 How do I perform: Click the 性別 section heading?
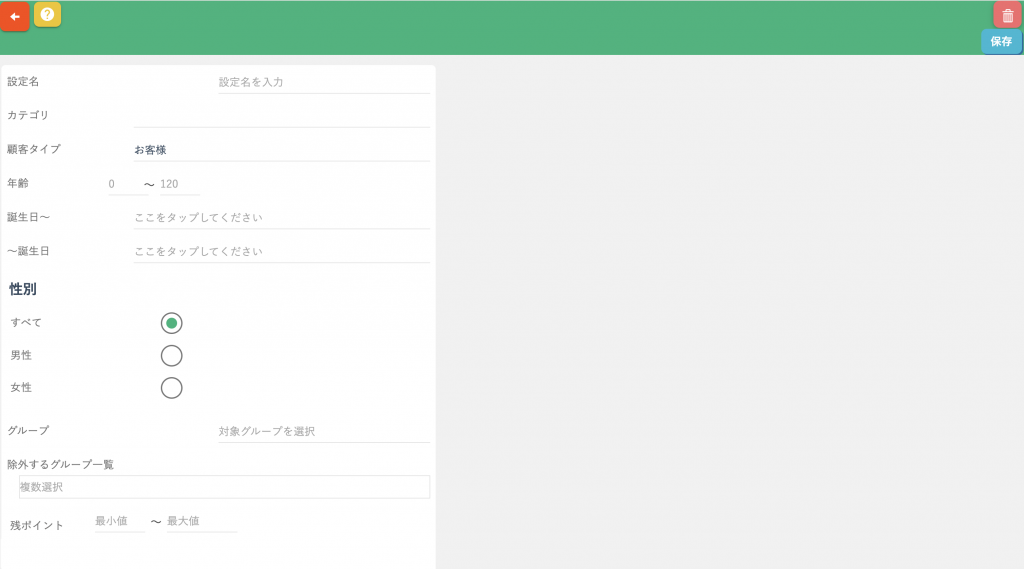click(23, 289)
